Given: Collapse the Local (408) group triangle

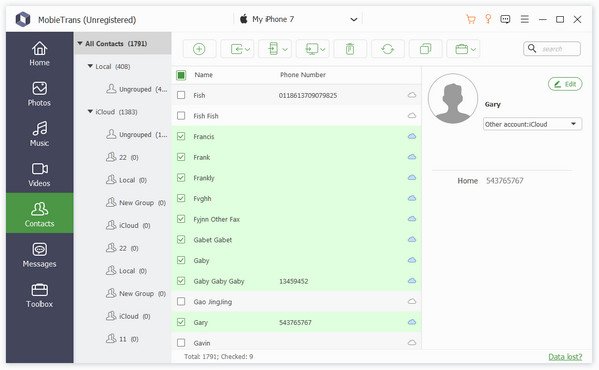Looking at the screenshot, I should [90, 66].
